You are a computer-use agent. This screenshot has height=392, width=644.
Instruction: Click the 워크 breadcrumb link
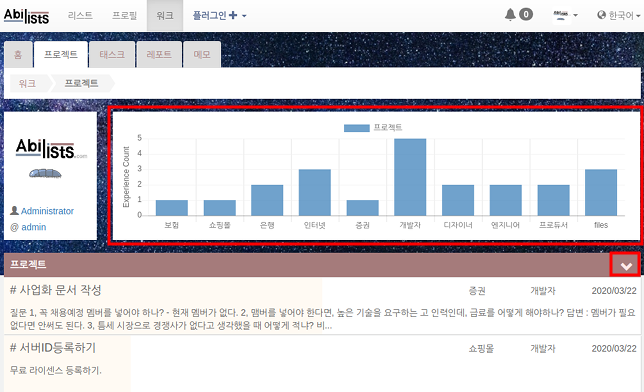tap(28, 83)
